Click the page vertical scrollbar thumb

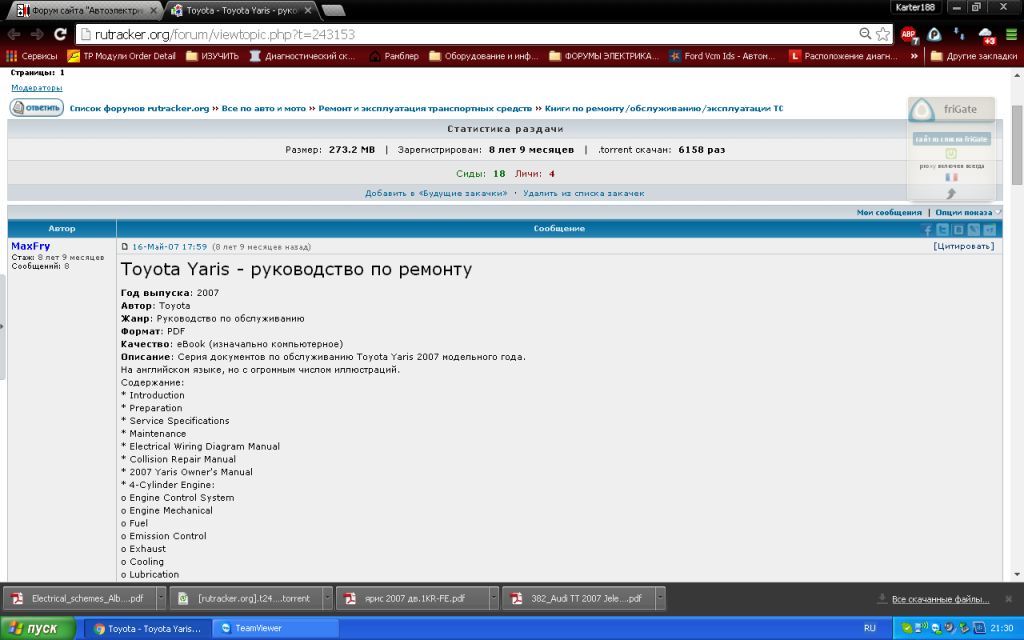point(1017,145)
